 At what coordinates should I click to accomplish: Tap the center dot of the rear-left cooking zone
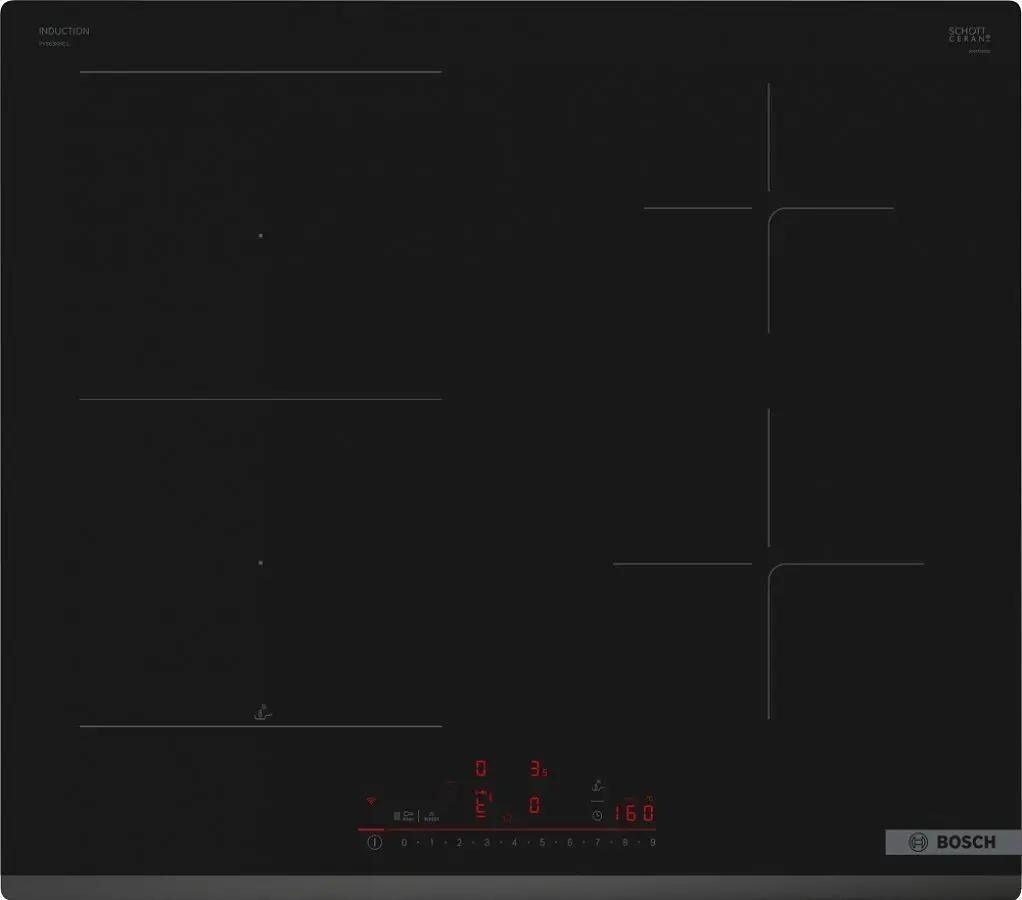pyautogui.click(x=261, y=235)
